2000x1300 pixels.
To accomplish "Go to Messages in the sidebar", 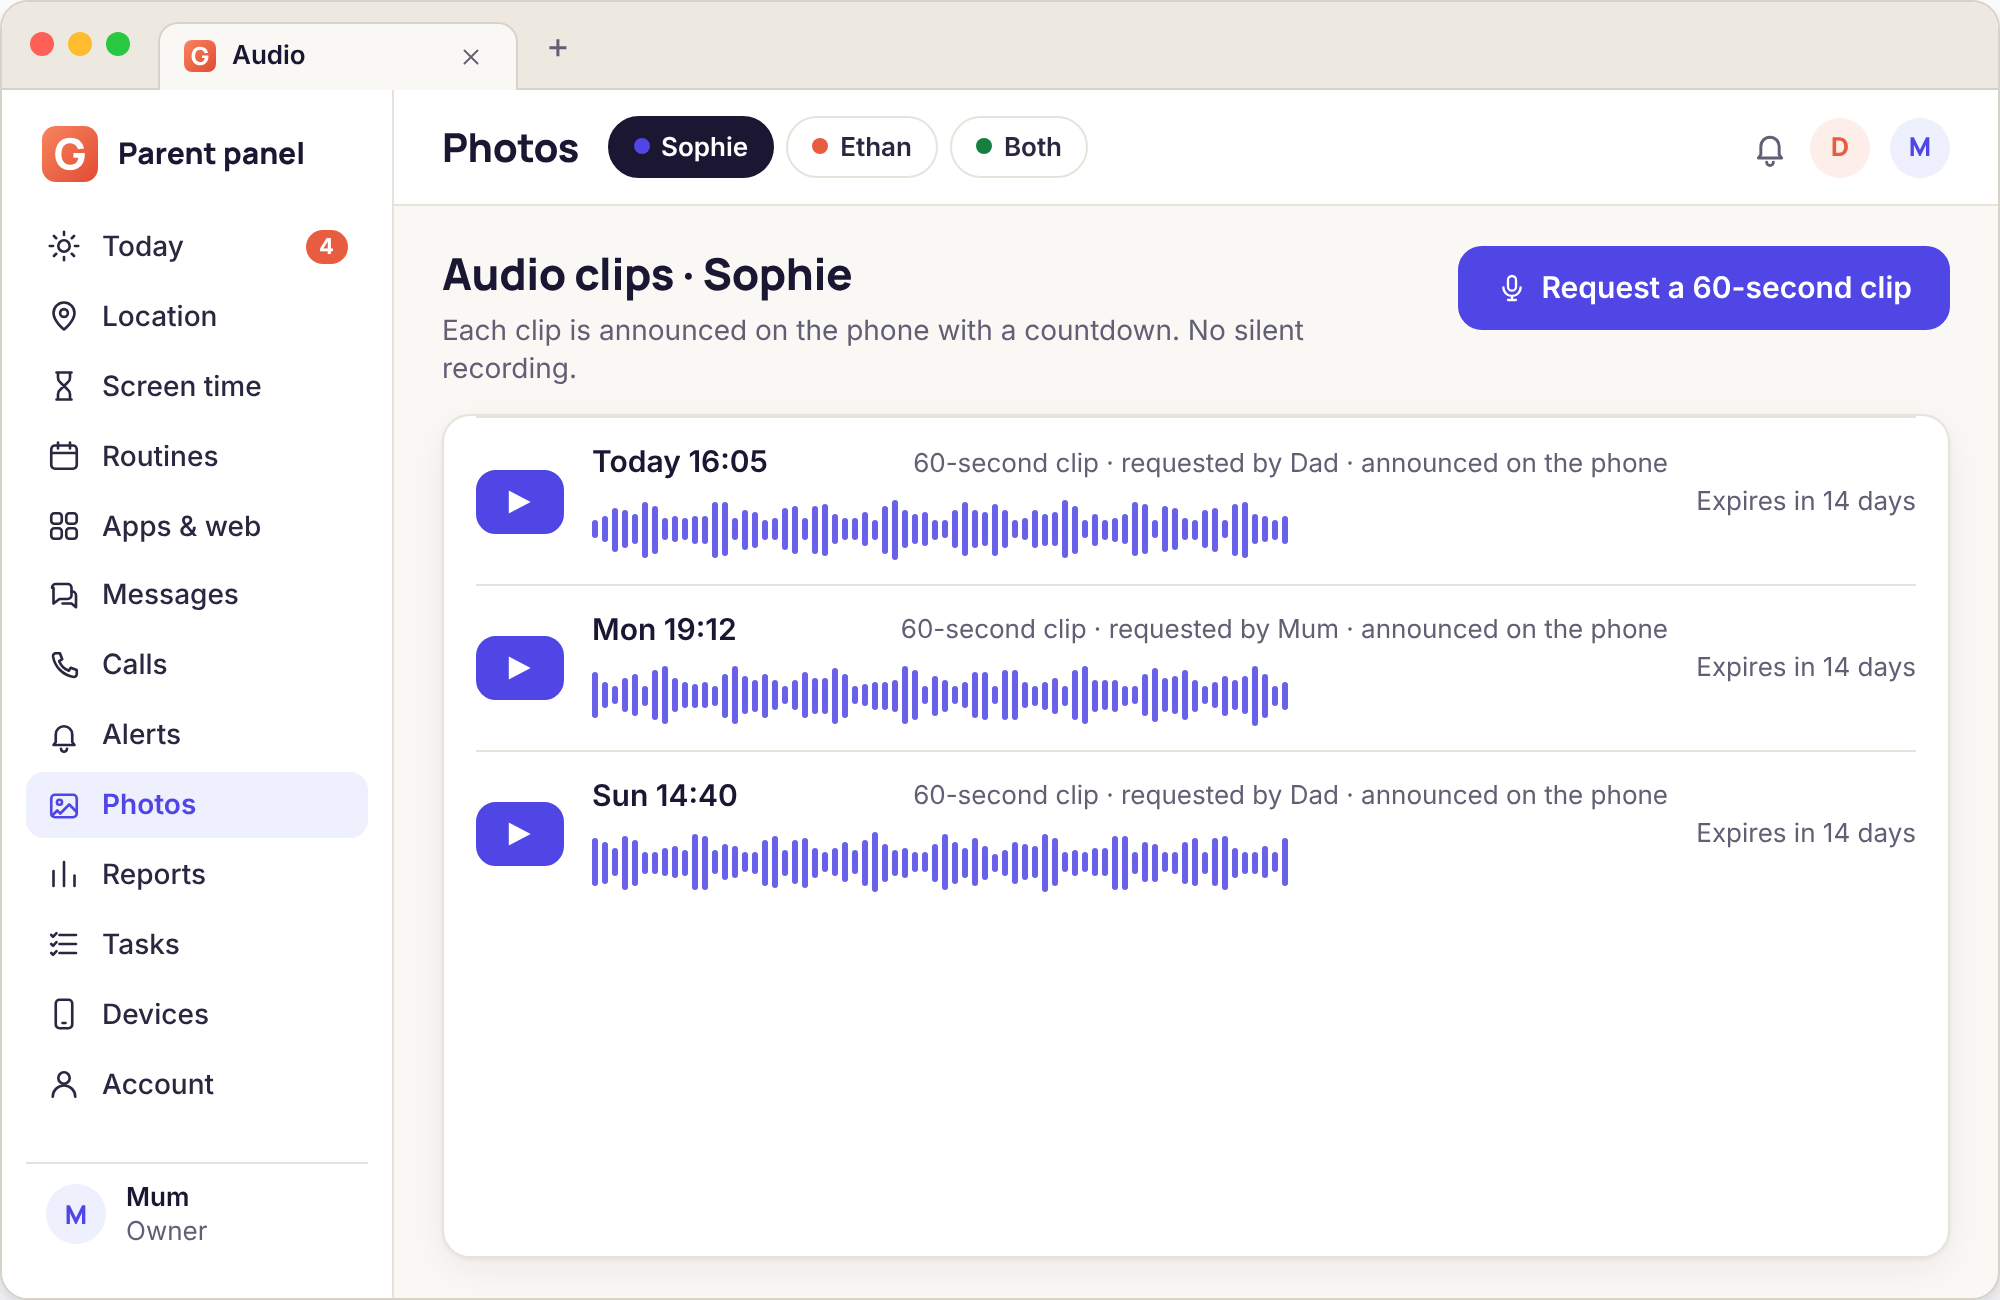I will click(x=197, y=595).
